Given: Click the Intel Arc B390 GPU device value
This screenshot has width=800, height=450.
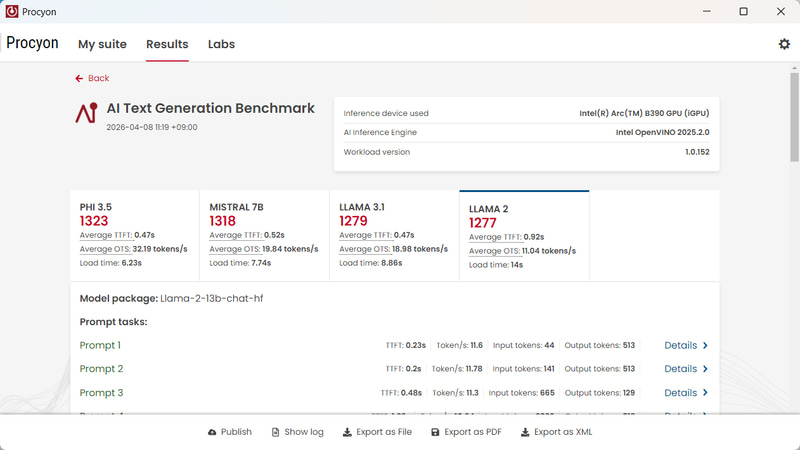Looking at the screenshot, I should 644,113.
